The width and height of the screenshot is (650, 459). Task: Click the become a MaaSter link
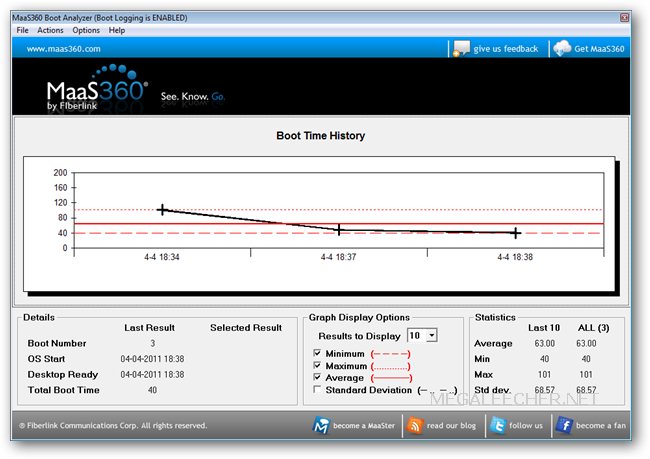(364, 425)
